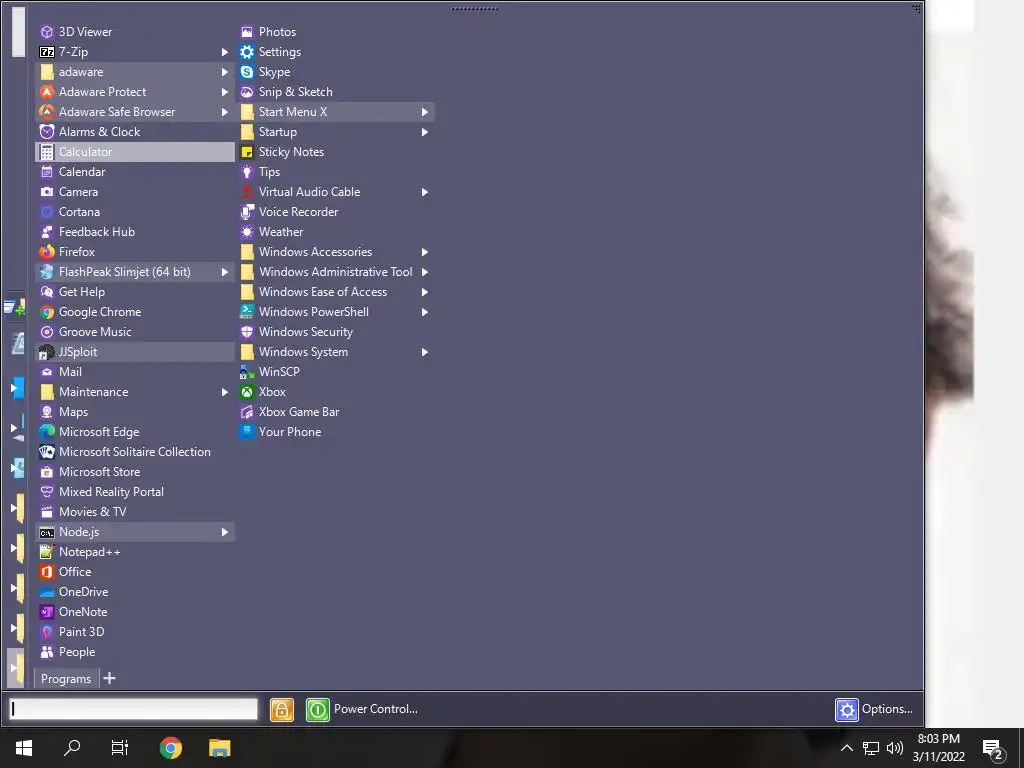Expand Start Menu X folder arrow

click(424, 112)
